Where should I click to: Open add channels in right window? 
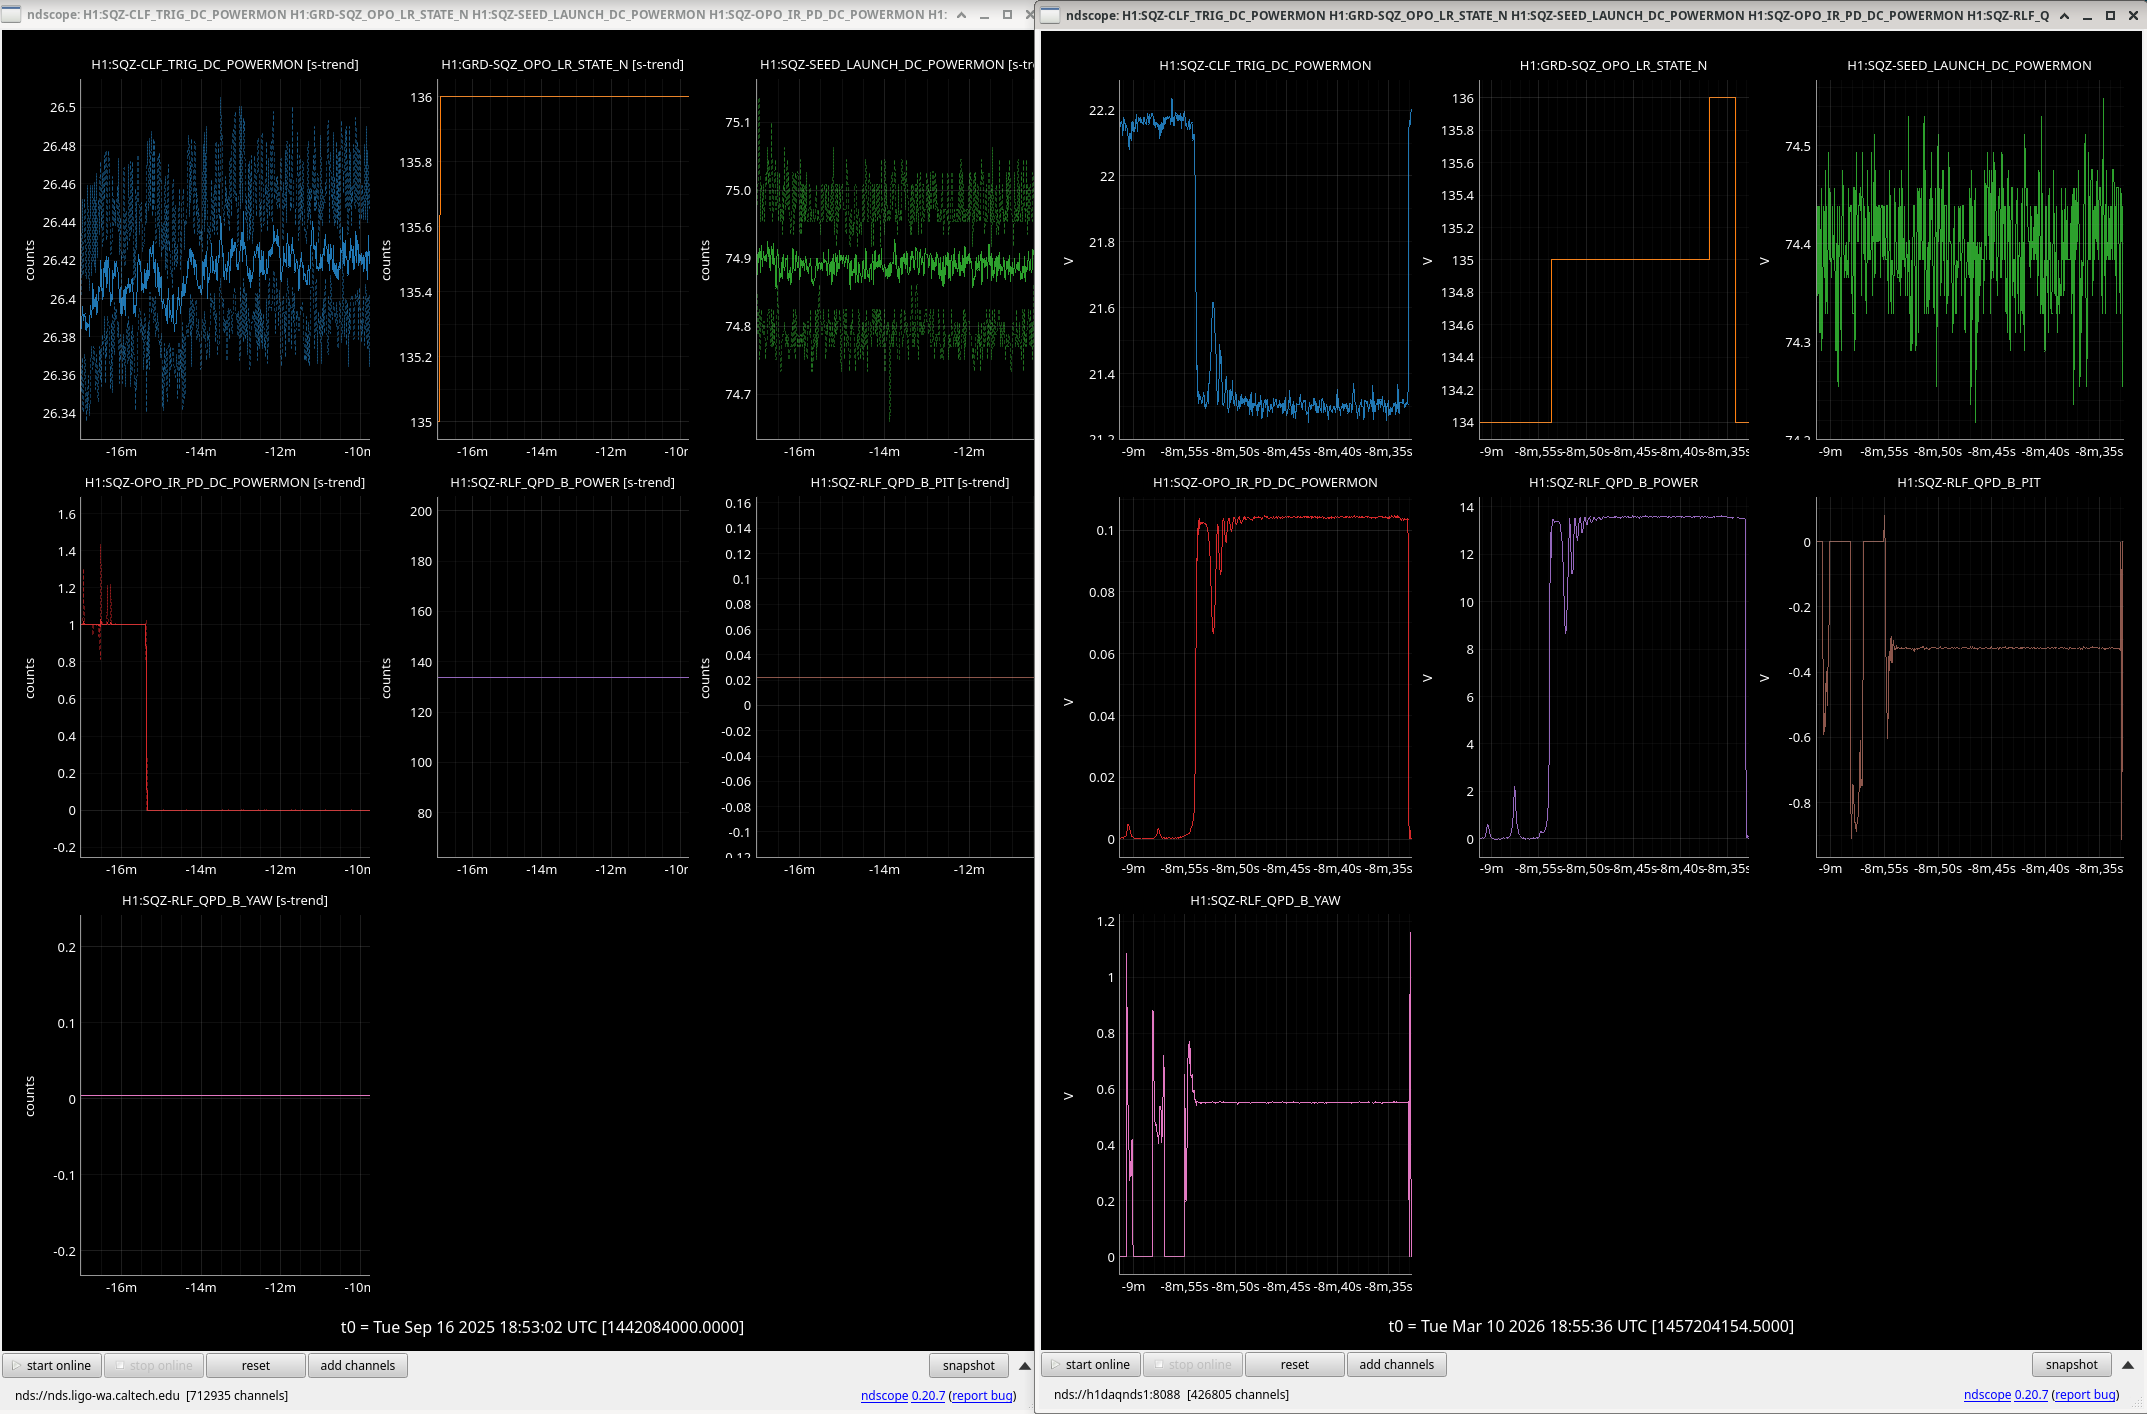point(1396,1365)
